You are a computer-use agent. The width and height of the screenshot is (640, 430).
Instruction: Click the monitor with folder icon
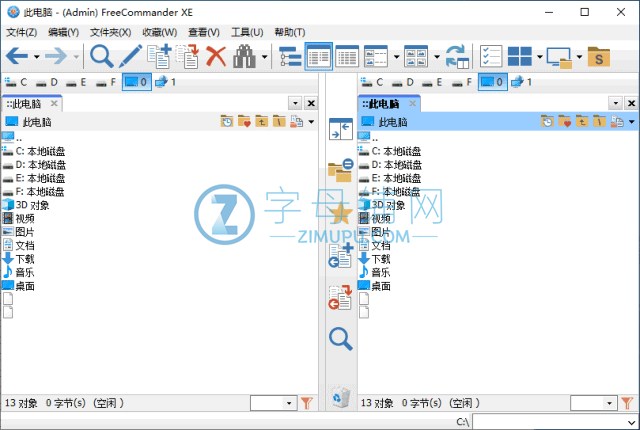(559, 57)
